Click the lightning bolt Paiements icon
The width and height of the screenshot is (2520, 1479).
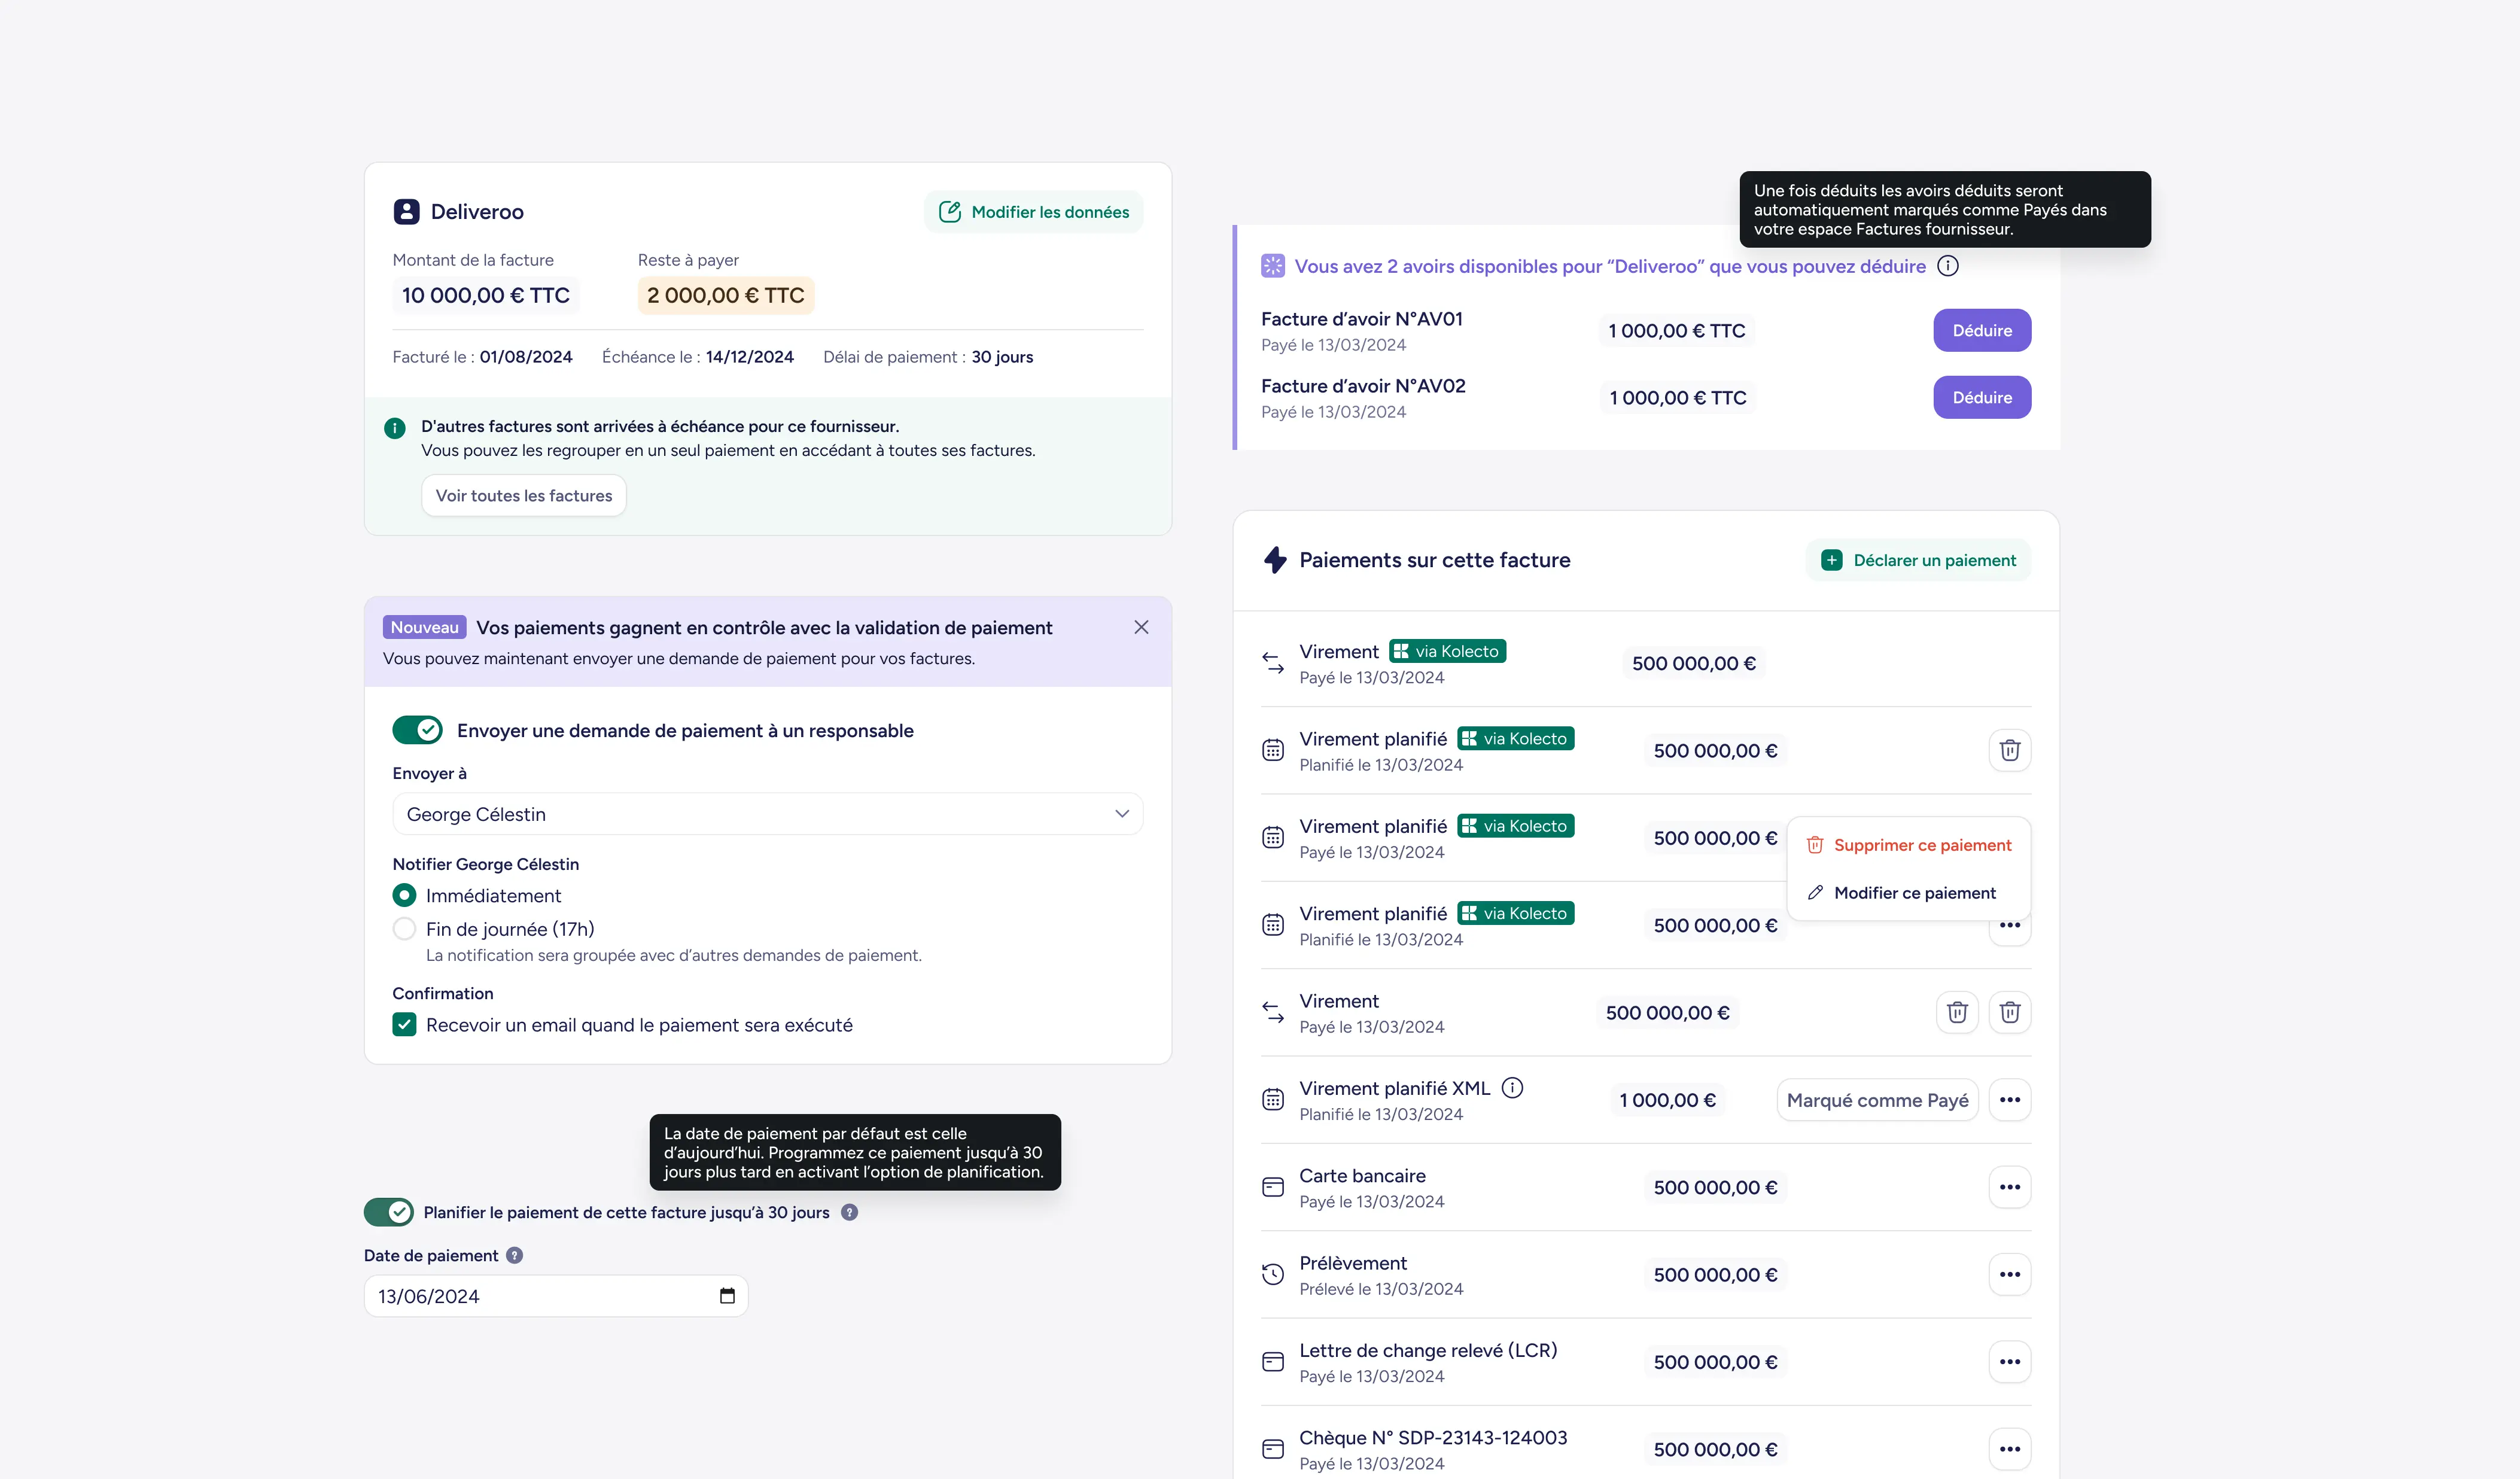[1275, 560]
